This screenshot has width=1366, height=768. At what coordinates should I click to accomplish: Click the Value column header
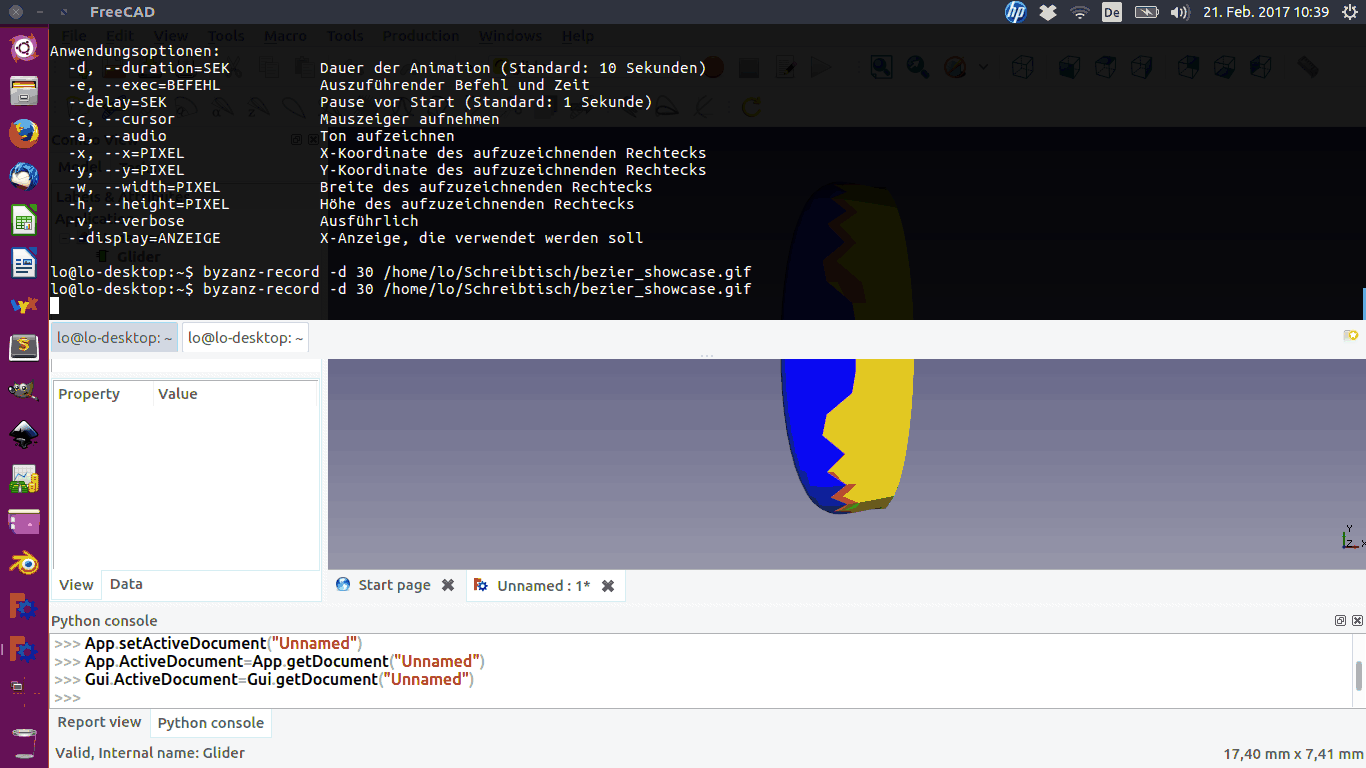coord(236,394)
